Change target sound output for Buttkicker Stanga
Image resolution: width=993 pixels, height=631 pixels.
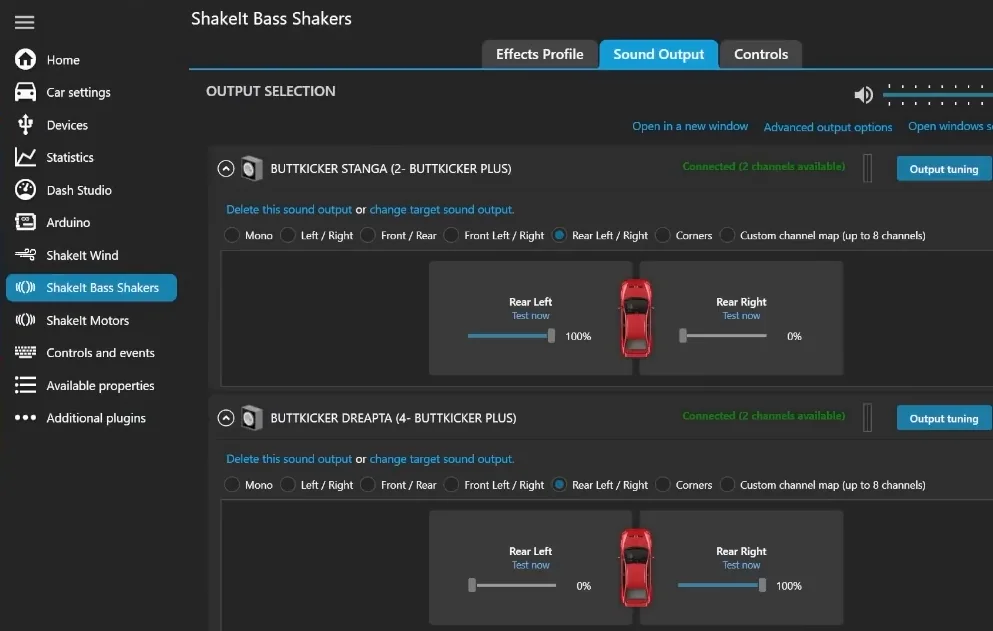coord(442,209)
